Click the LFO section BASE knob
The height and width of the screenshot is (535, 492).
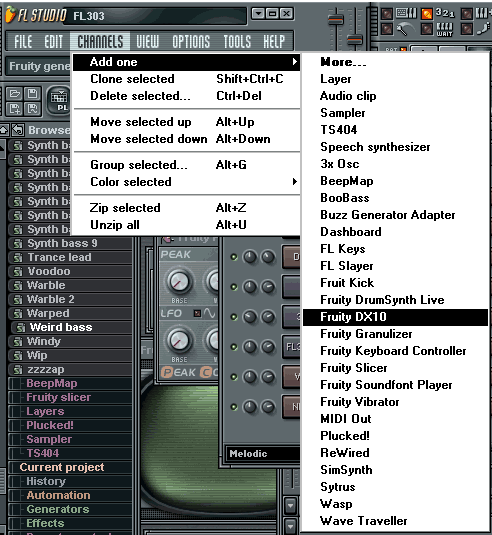[179, 341]
